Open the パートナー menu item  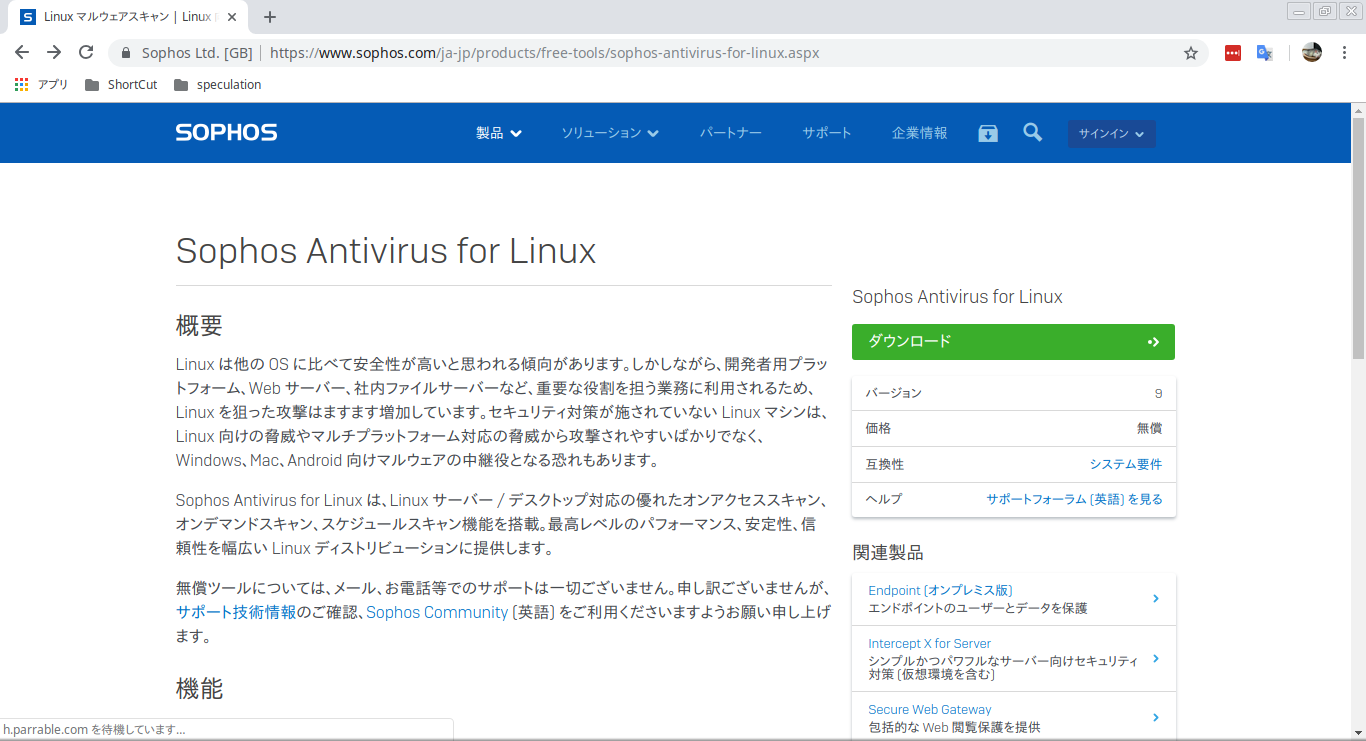(x=730, y=133)
